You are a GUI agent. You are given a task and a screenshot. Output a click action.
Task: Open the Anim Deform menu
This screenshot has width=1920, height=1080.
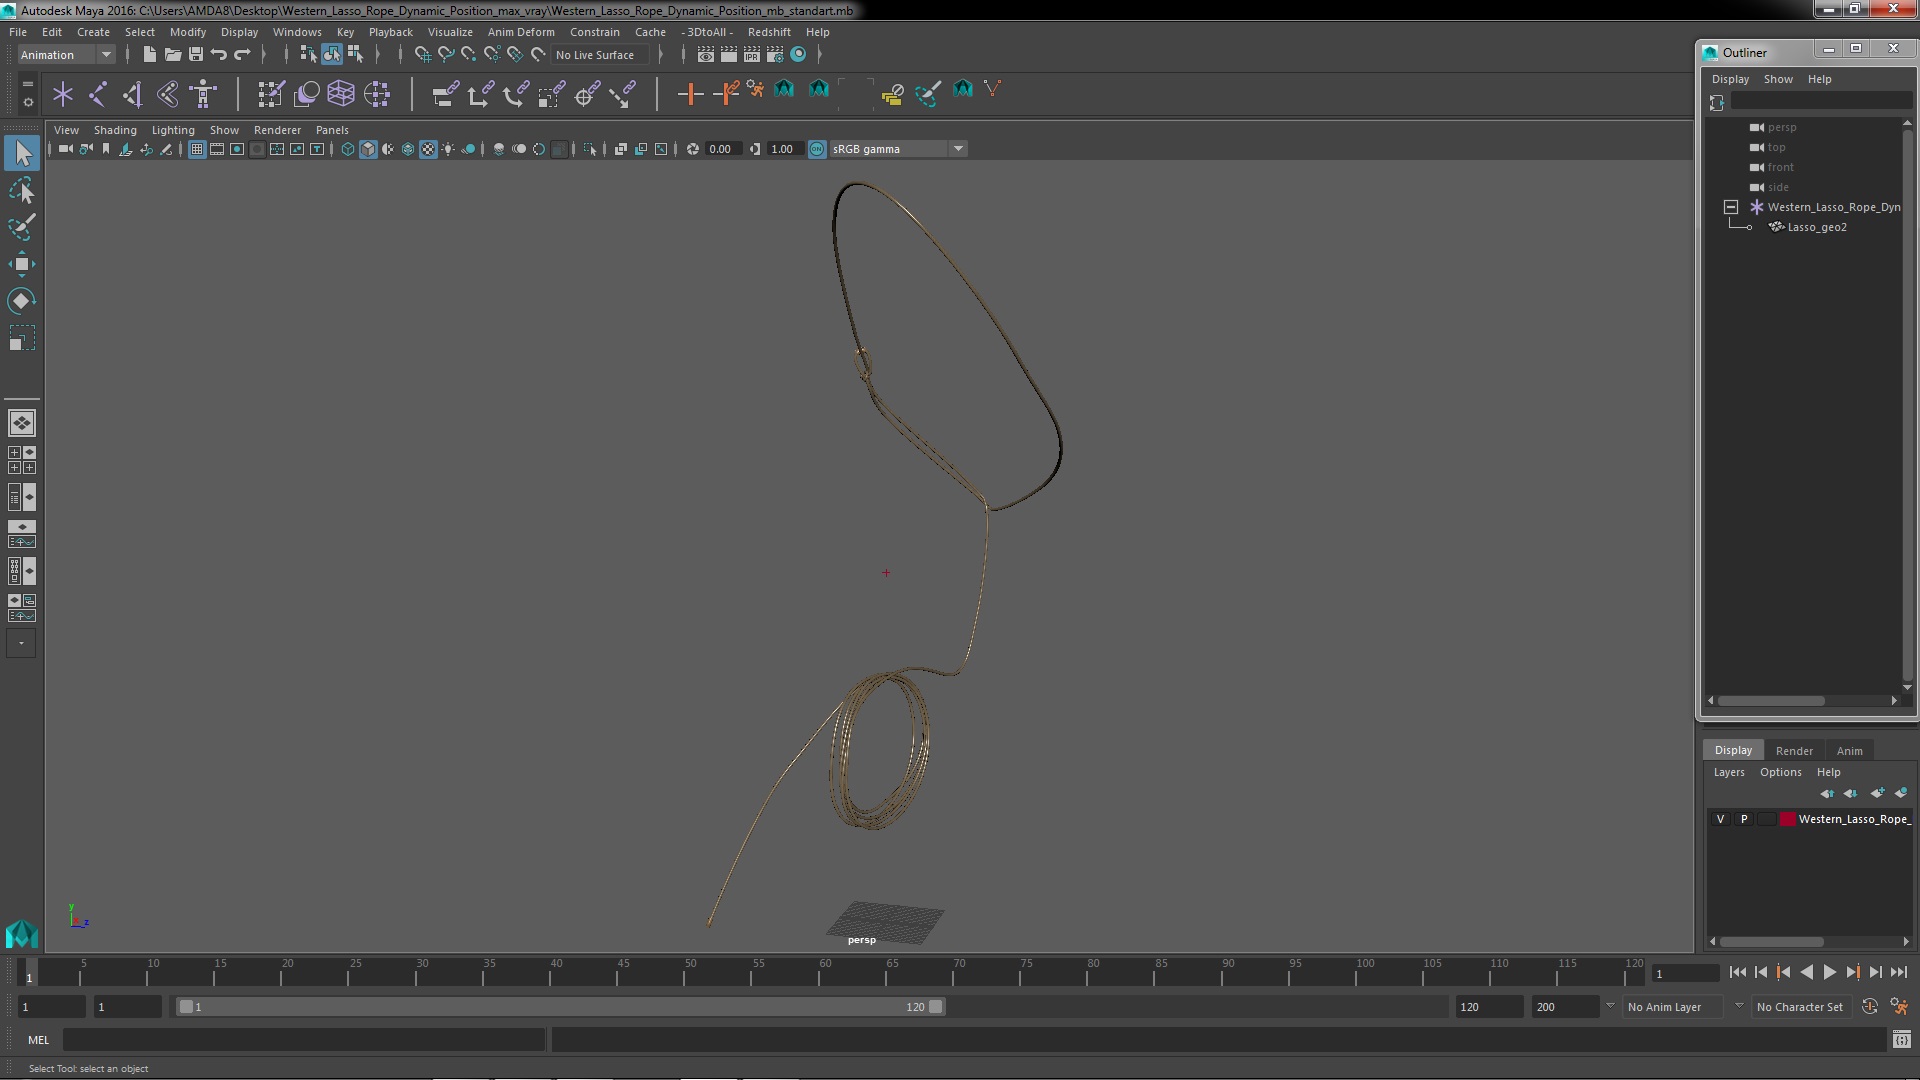[520, 32]
